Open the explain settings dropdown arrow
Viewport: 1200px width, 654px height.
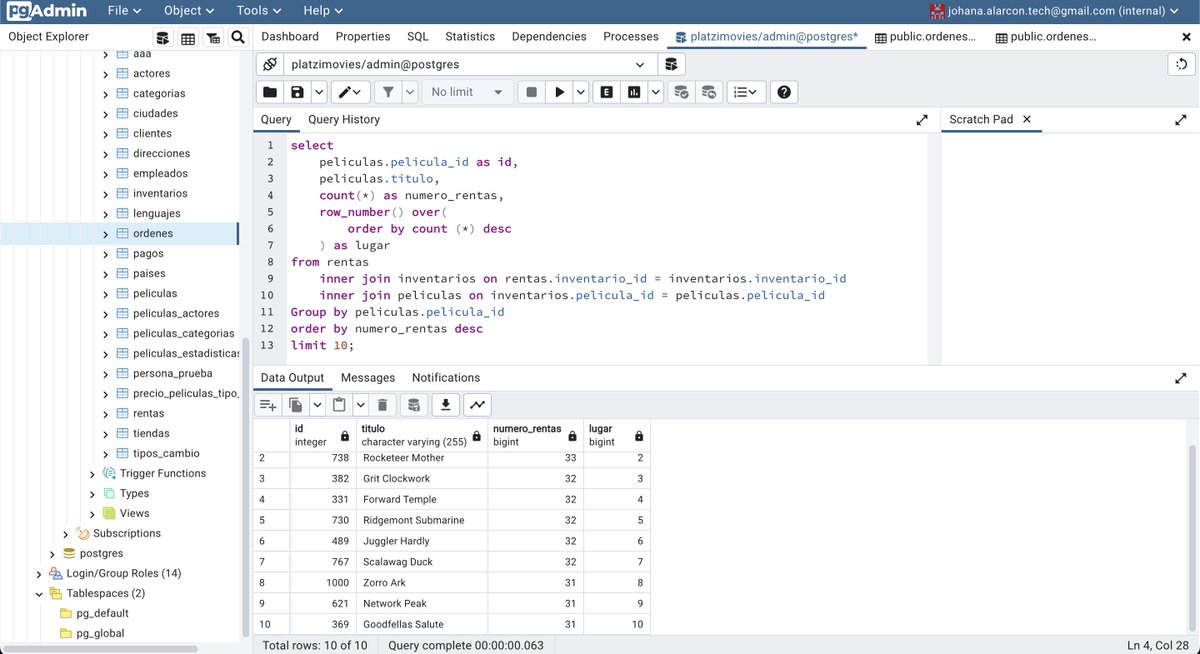pos(656,92)
